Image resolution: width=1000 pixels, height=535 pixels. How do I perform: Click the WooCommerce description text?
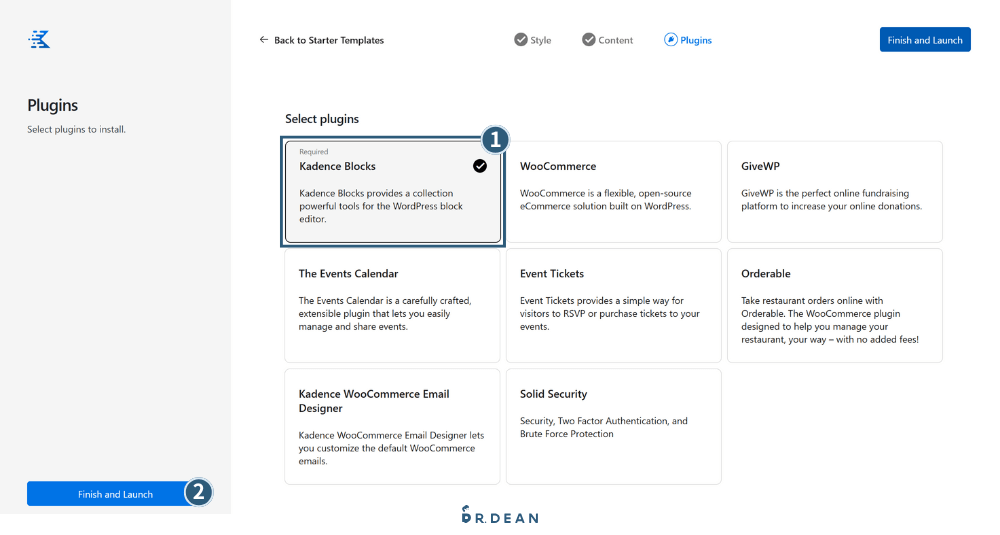tap(605, 200)
